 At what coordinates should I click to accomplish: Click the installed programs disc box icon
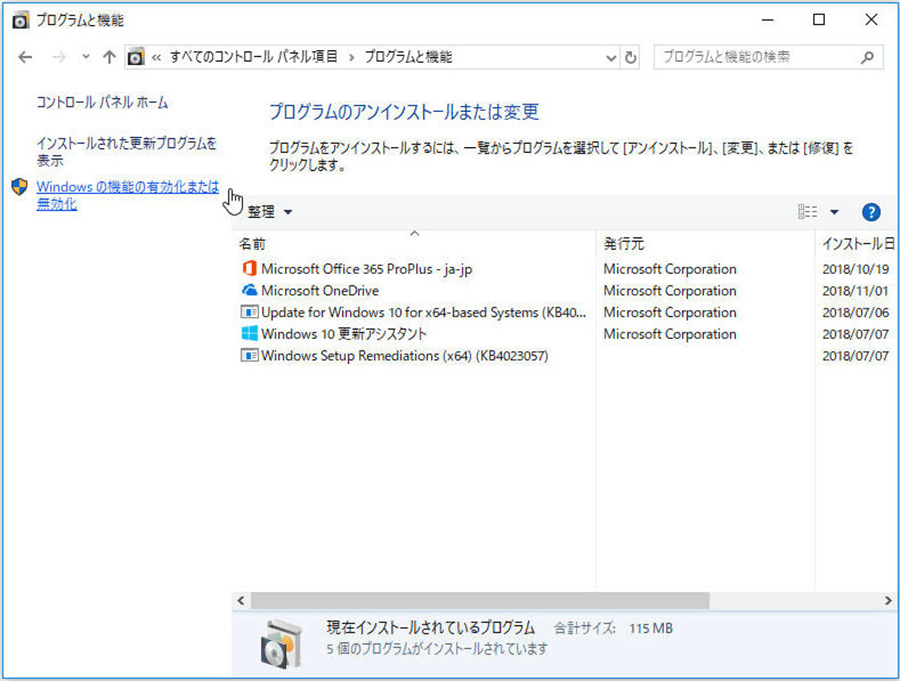pyautogui.click(x=281, y=644)
